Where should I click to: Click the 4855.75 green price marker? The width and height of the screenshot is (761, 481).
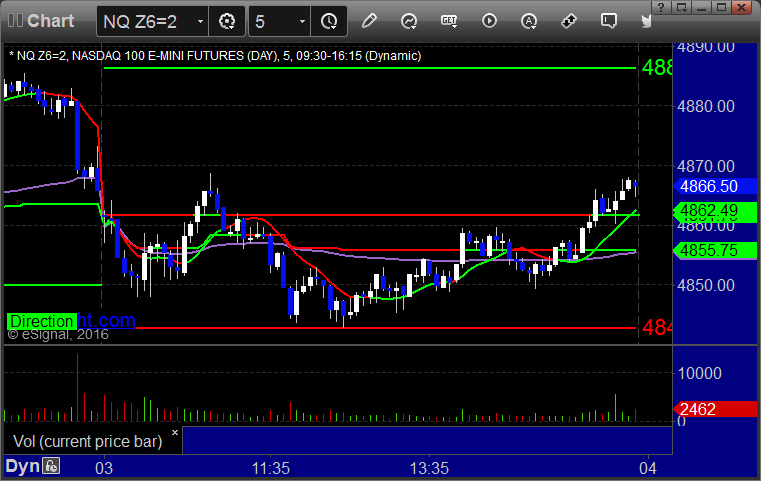point(715,250)
